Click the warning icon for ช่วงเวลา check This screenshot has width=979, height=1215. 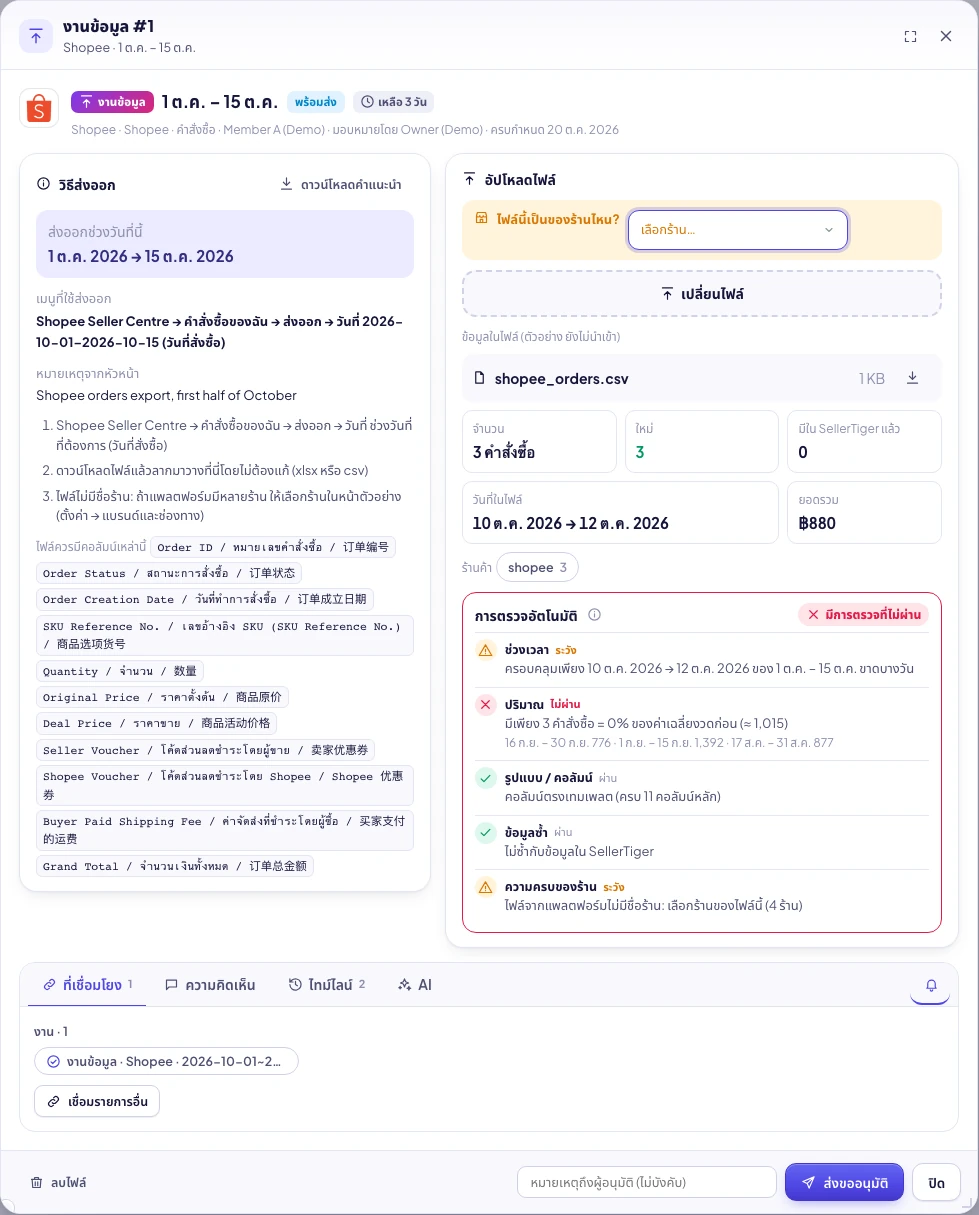coord(486,651)
